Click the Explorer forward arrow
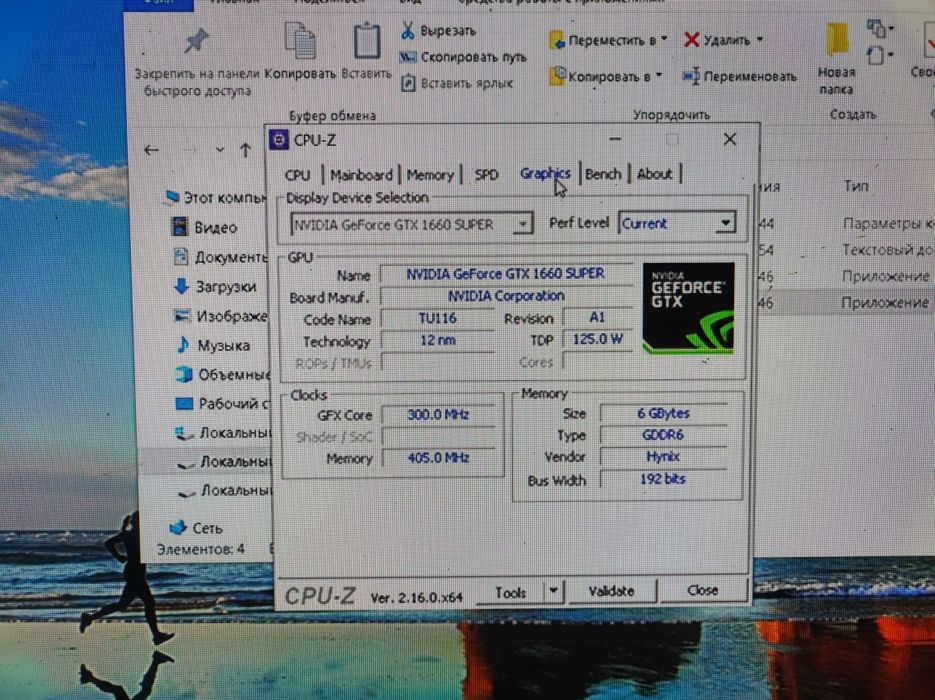 pos(189,150)
